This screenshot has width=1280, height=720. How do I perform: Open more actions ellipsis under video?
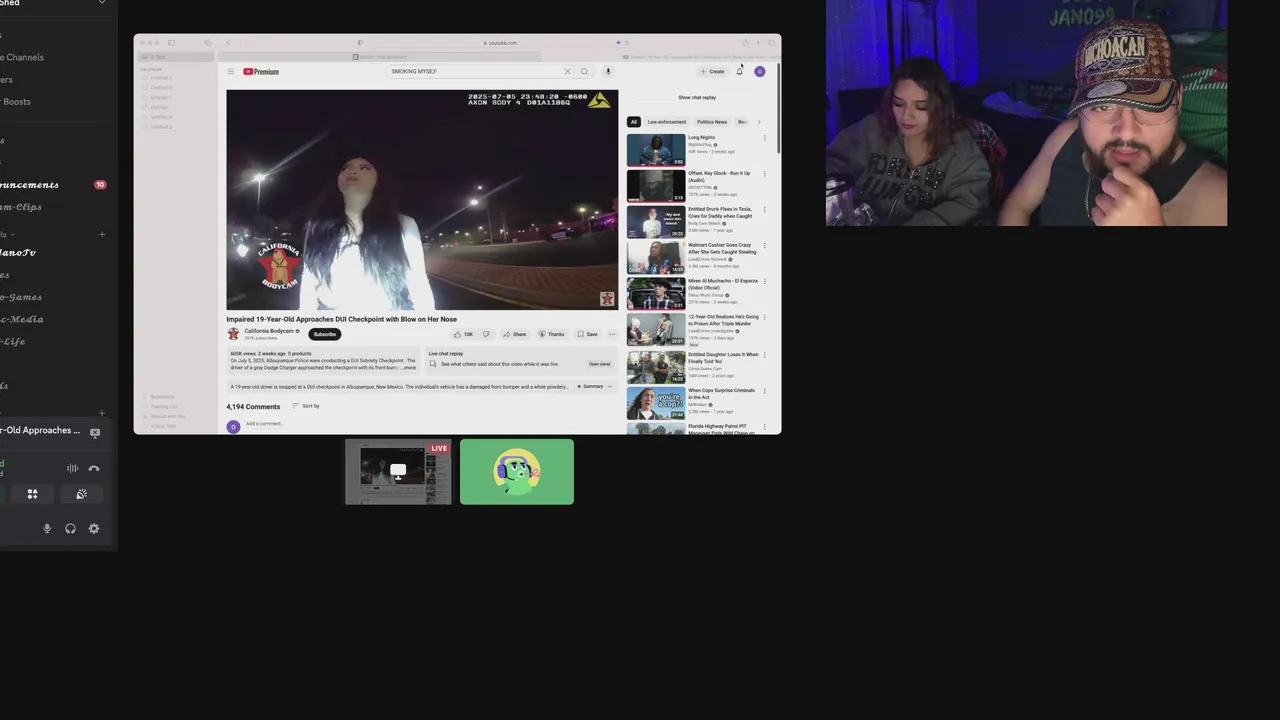pos(612,334)
